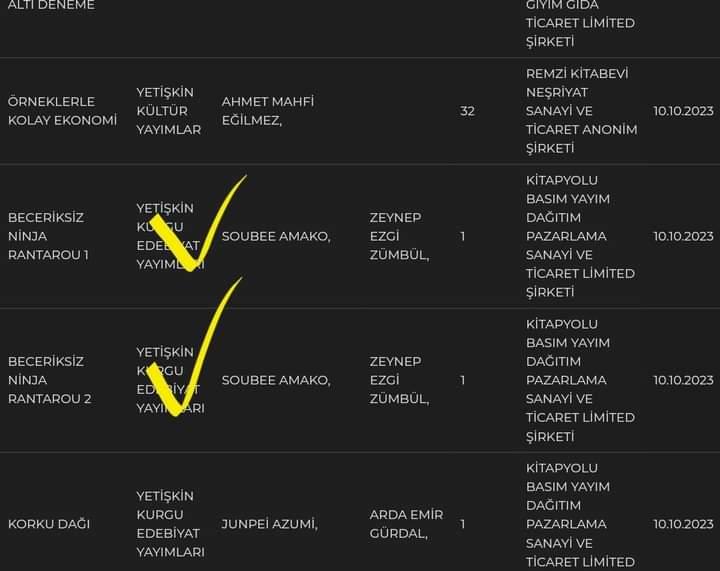Image resolution: width=720 pixels, height=571 pixels.
Task: Click ZEYNEP EZGİ ZÜMBÜL in Rantarou 2 row
Action: click(399, 380)
